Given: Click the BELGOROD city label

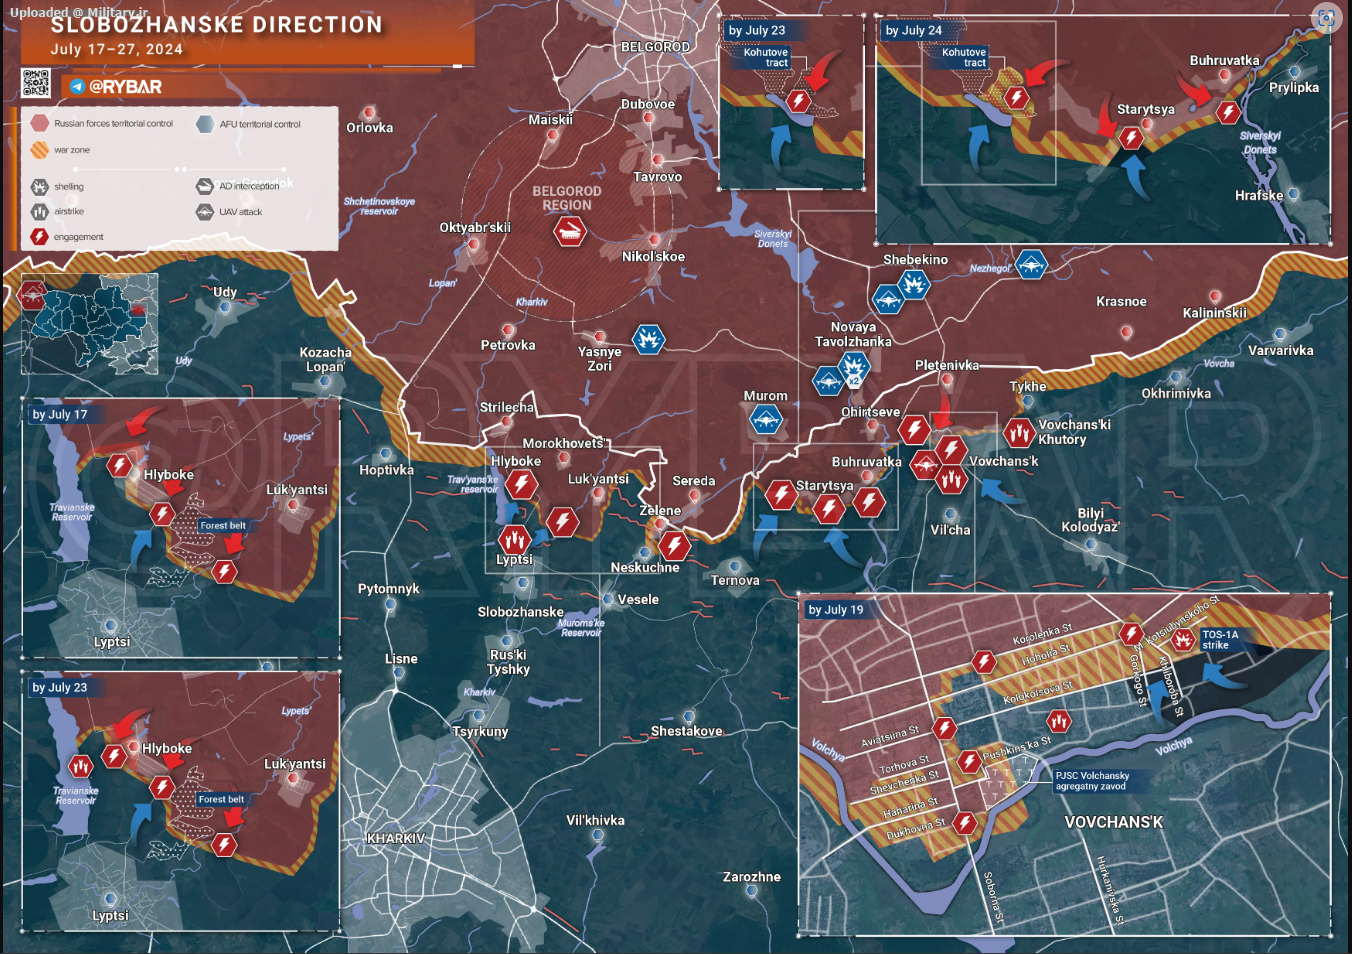Looking at the screenshot, I should [655, 47].
